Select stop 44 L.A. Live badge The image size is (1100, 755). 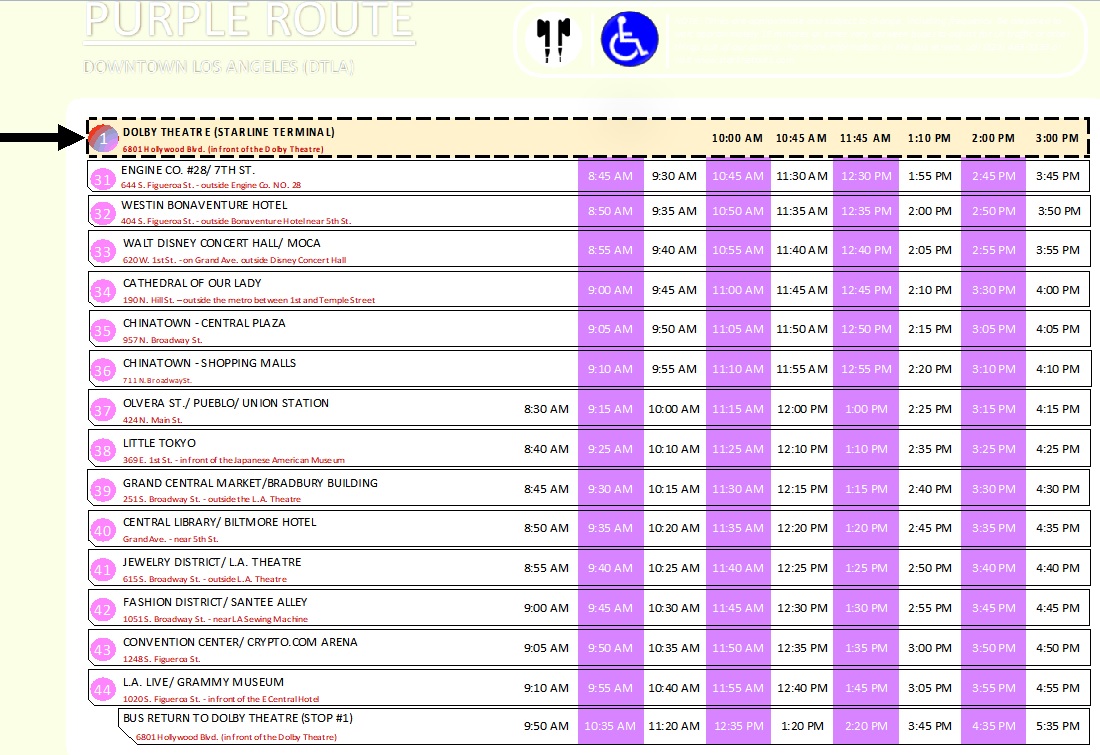(103, 689)
